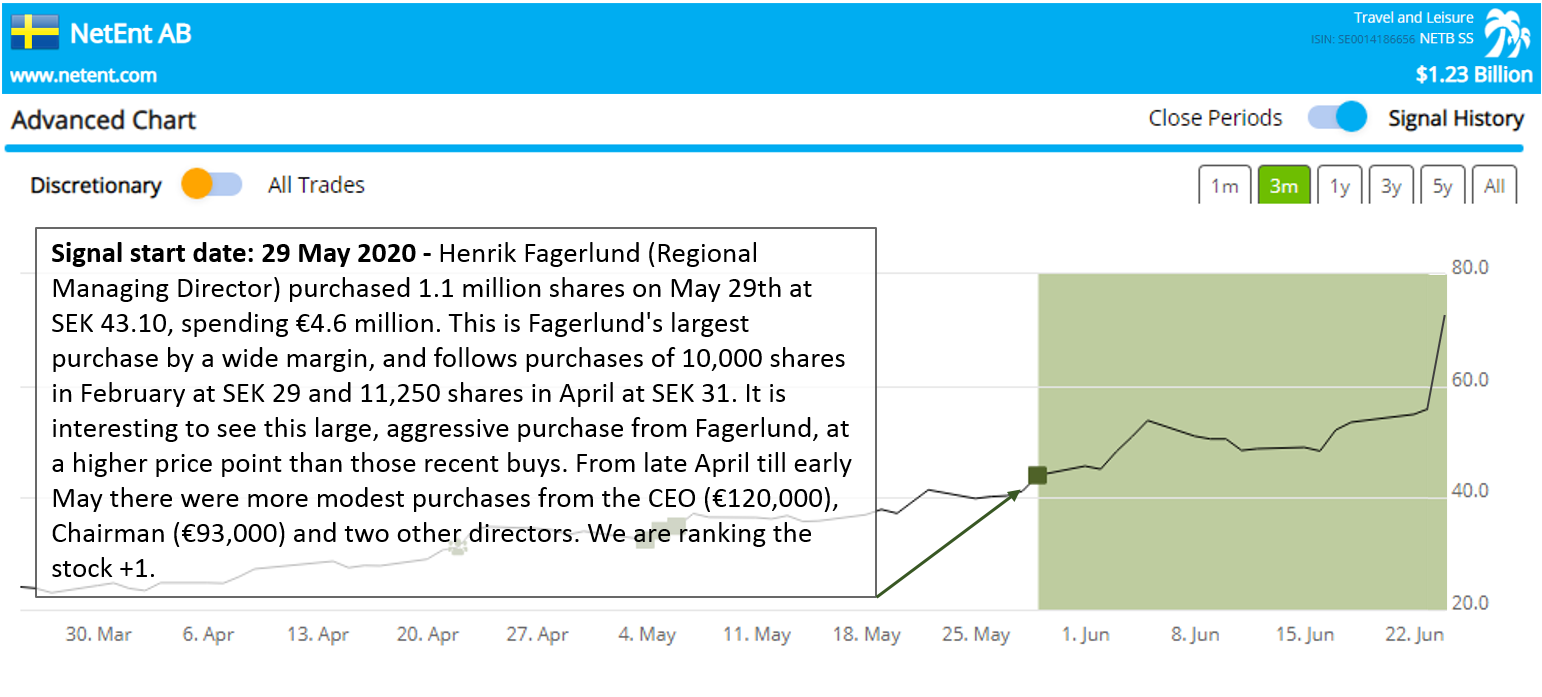
Task: Show All time chart range
Action: pos(1494,186)
